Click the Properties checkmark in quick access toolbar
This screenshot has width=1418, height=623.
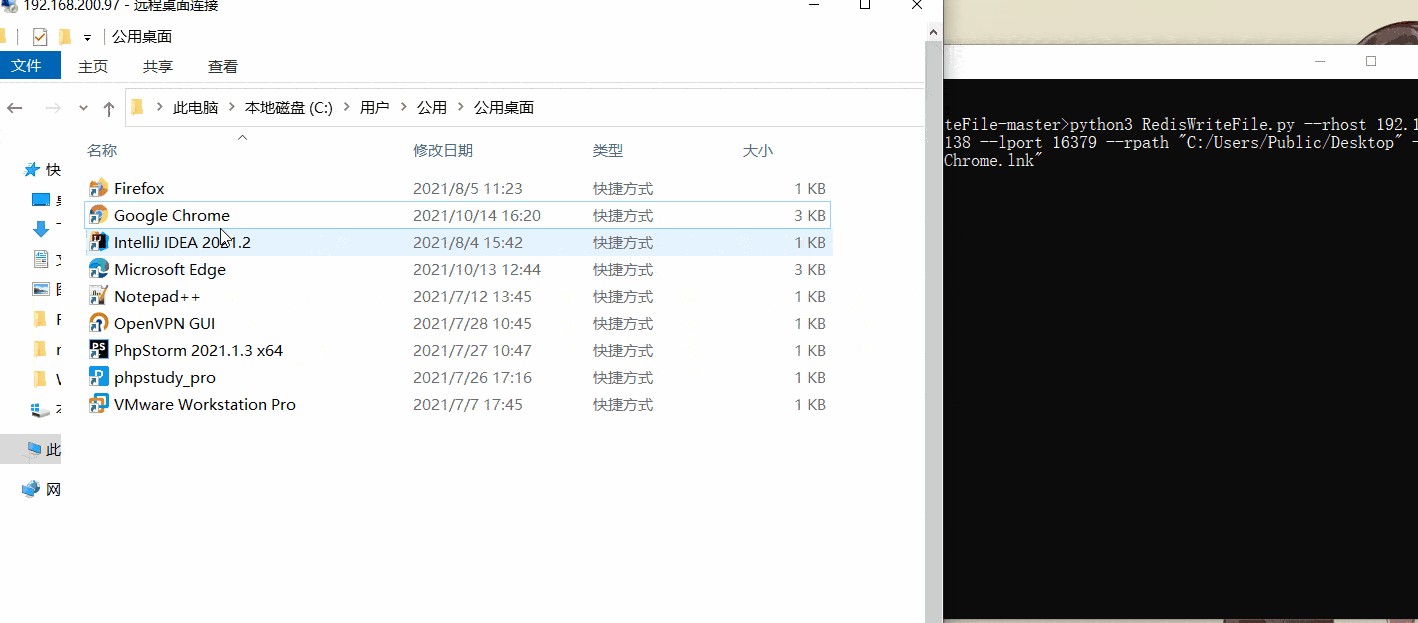pos(40,37)
